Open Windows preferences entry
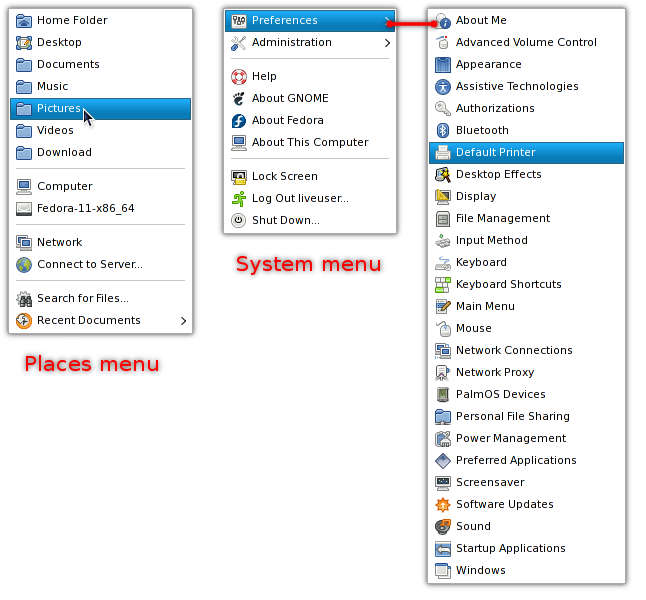The image size is (646, 600). 527,571
